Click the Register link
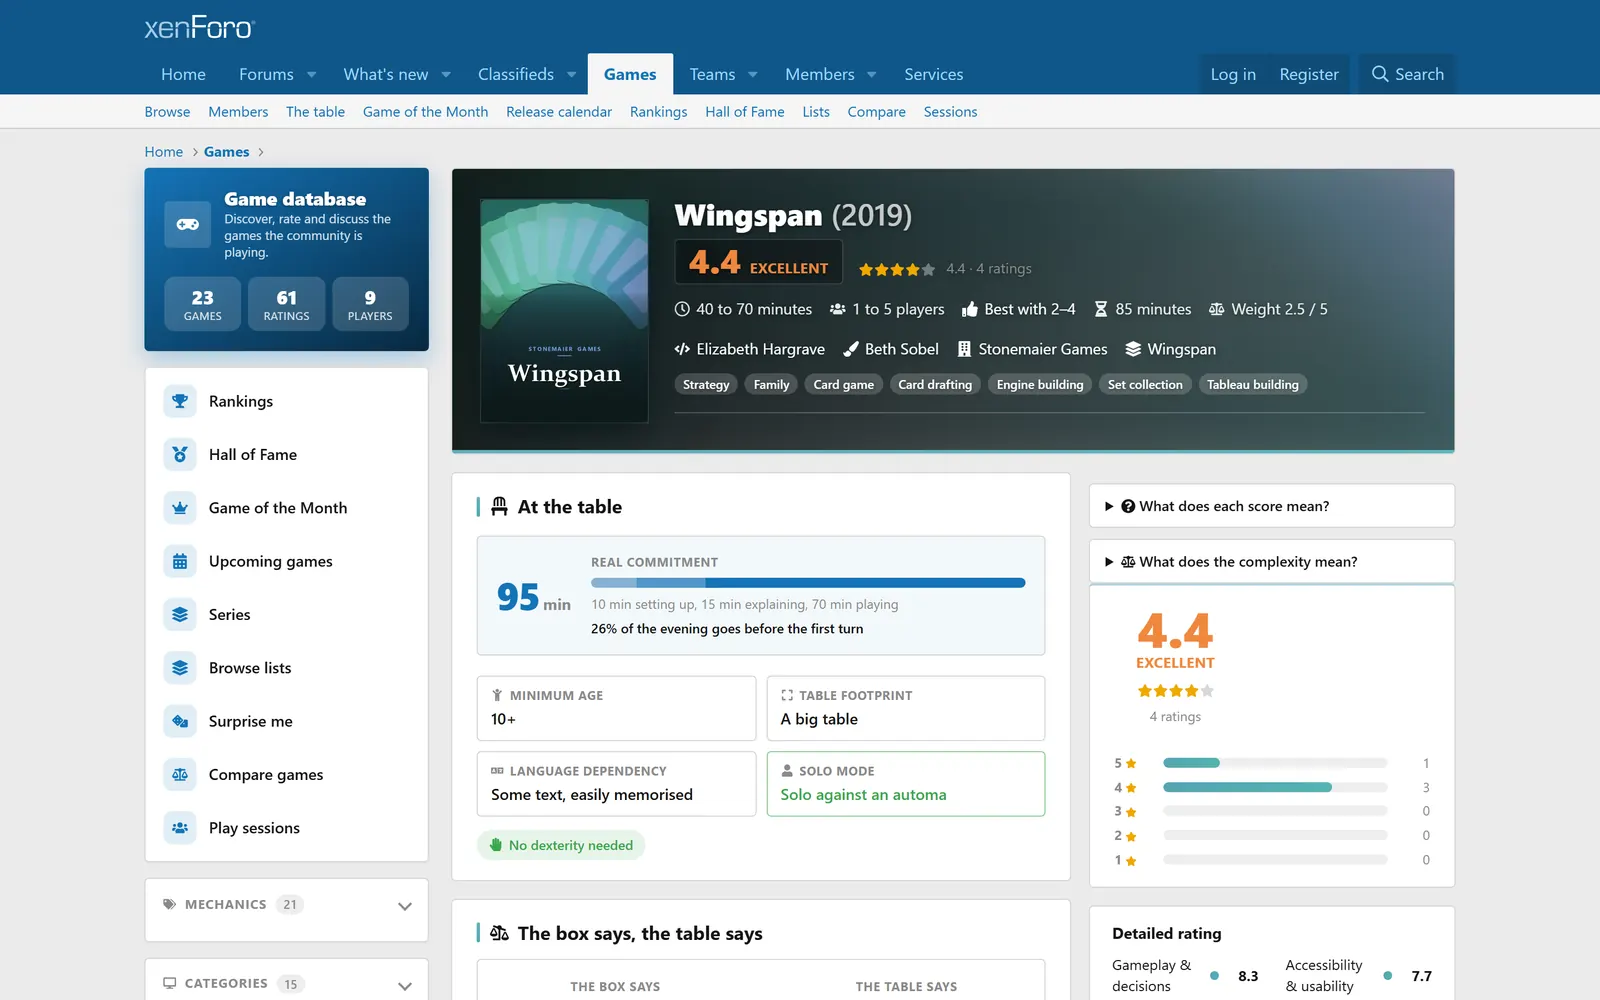Screen dimensions: 1600x1000 tap(1309, 74)
